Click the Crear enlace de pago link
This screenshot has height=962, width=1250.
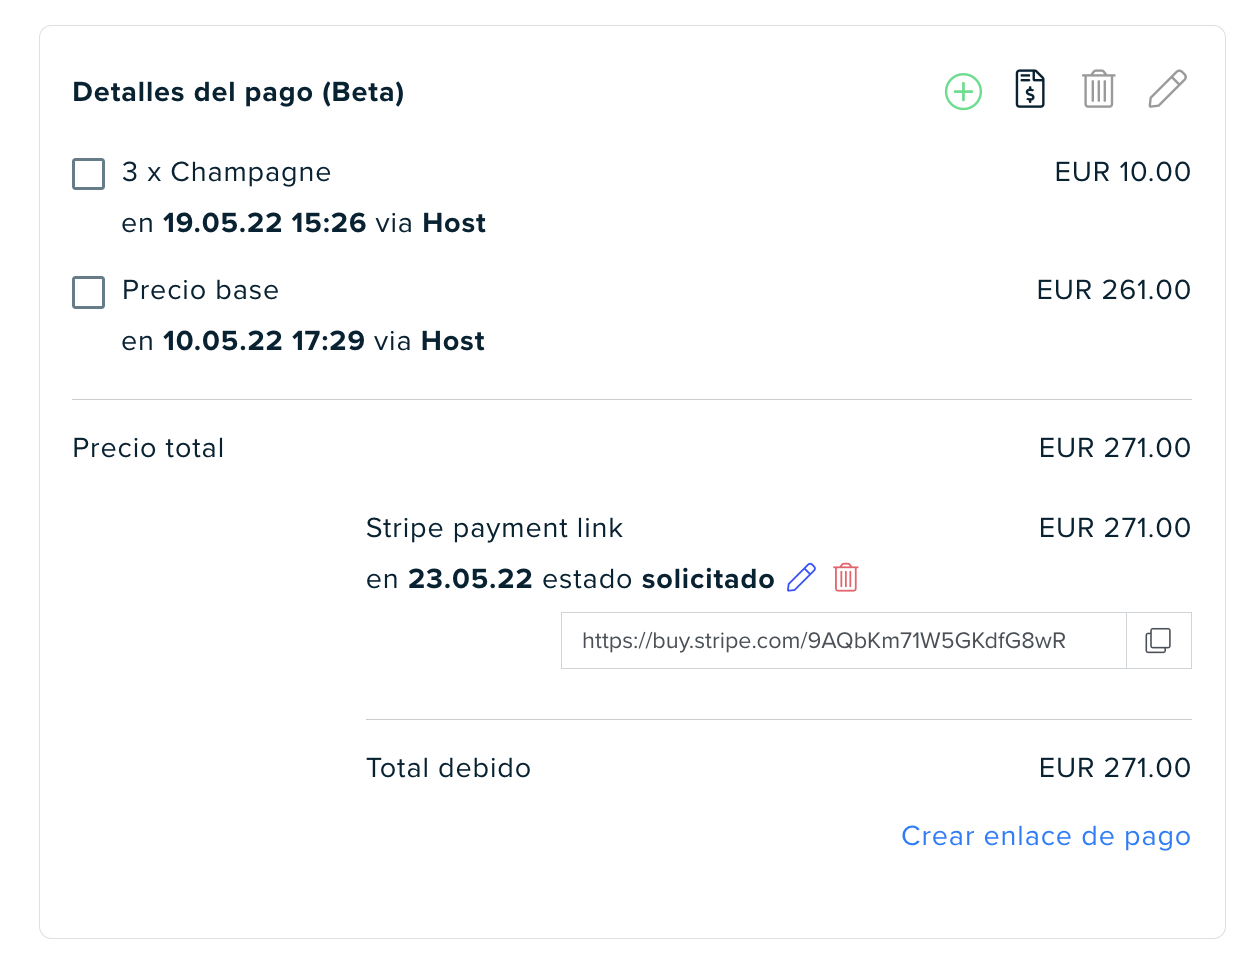pos(1046,836)
